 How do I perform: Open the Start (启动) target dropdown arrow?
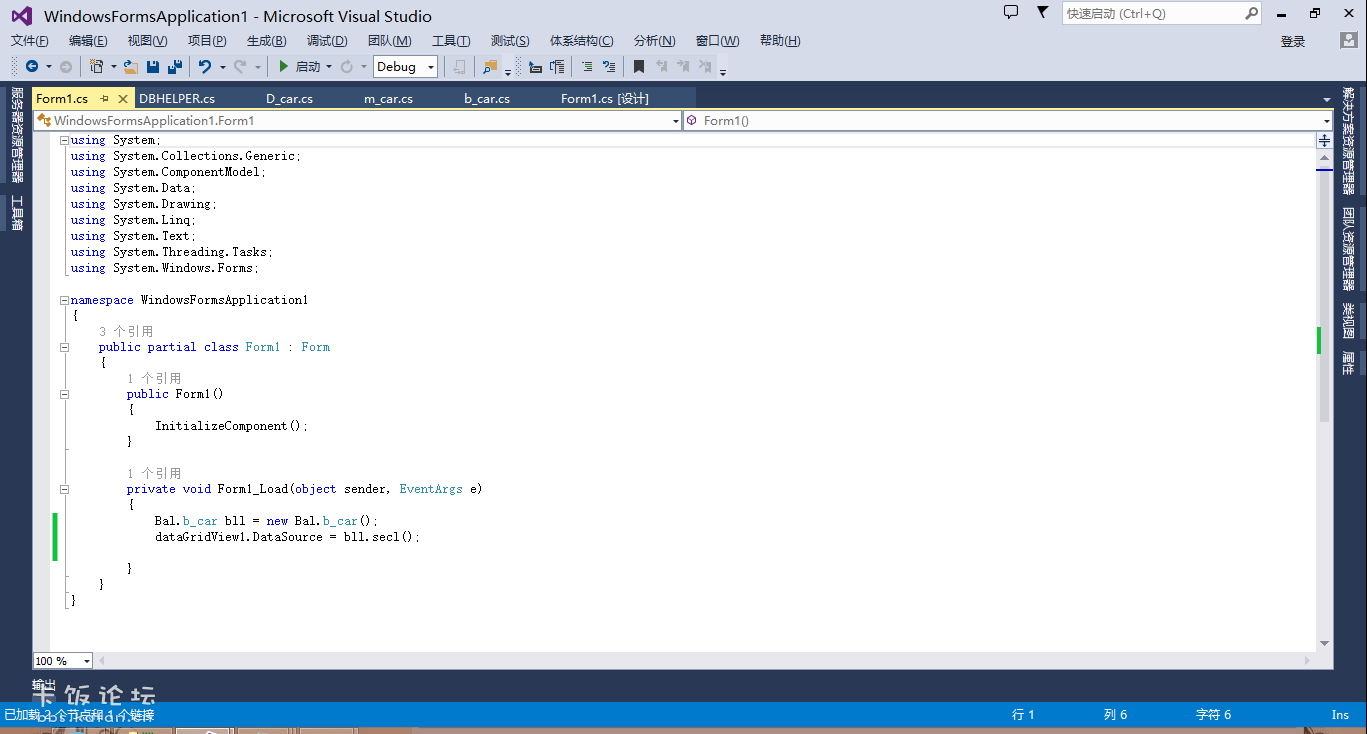[329, 67]
